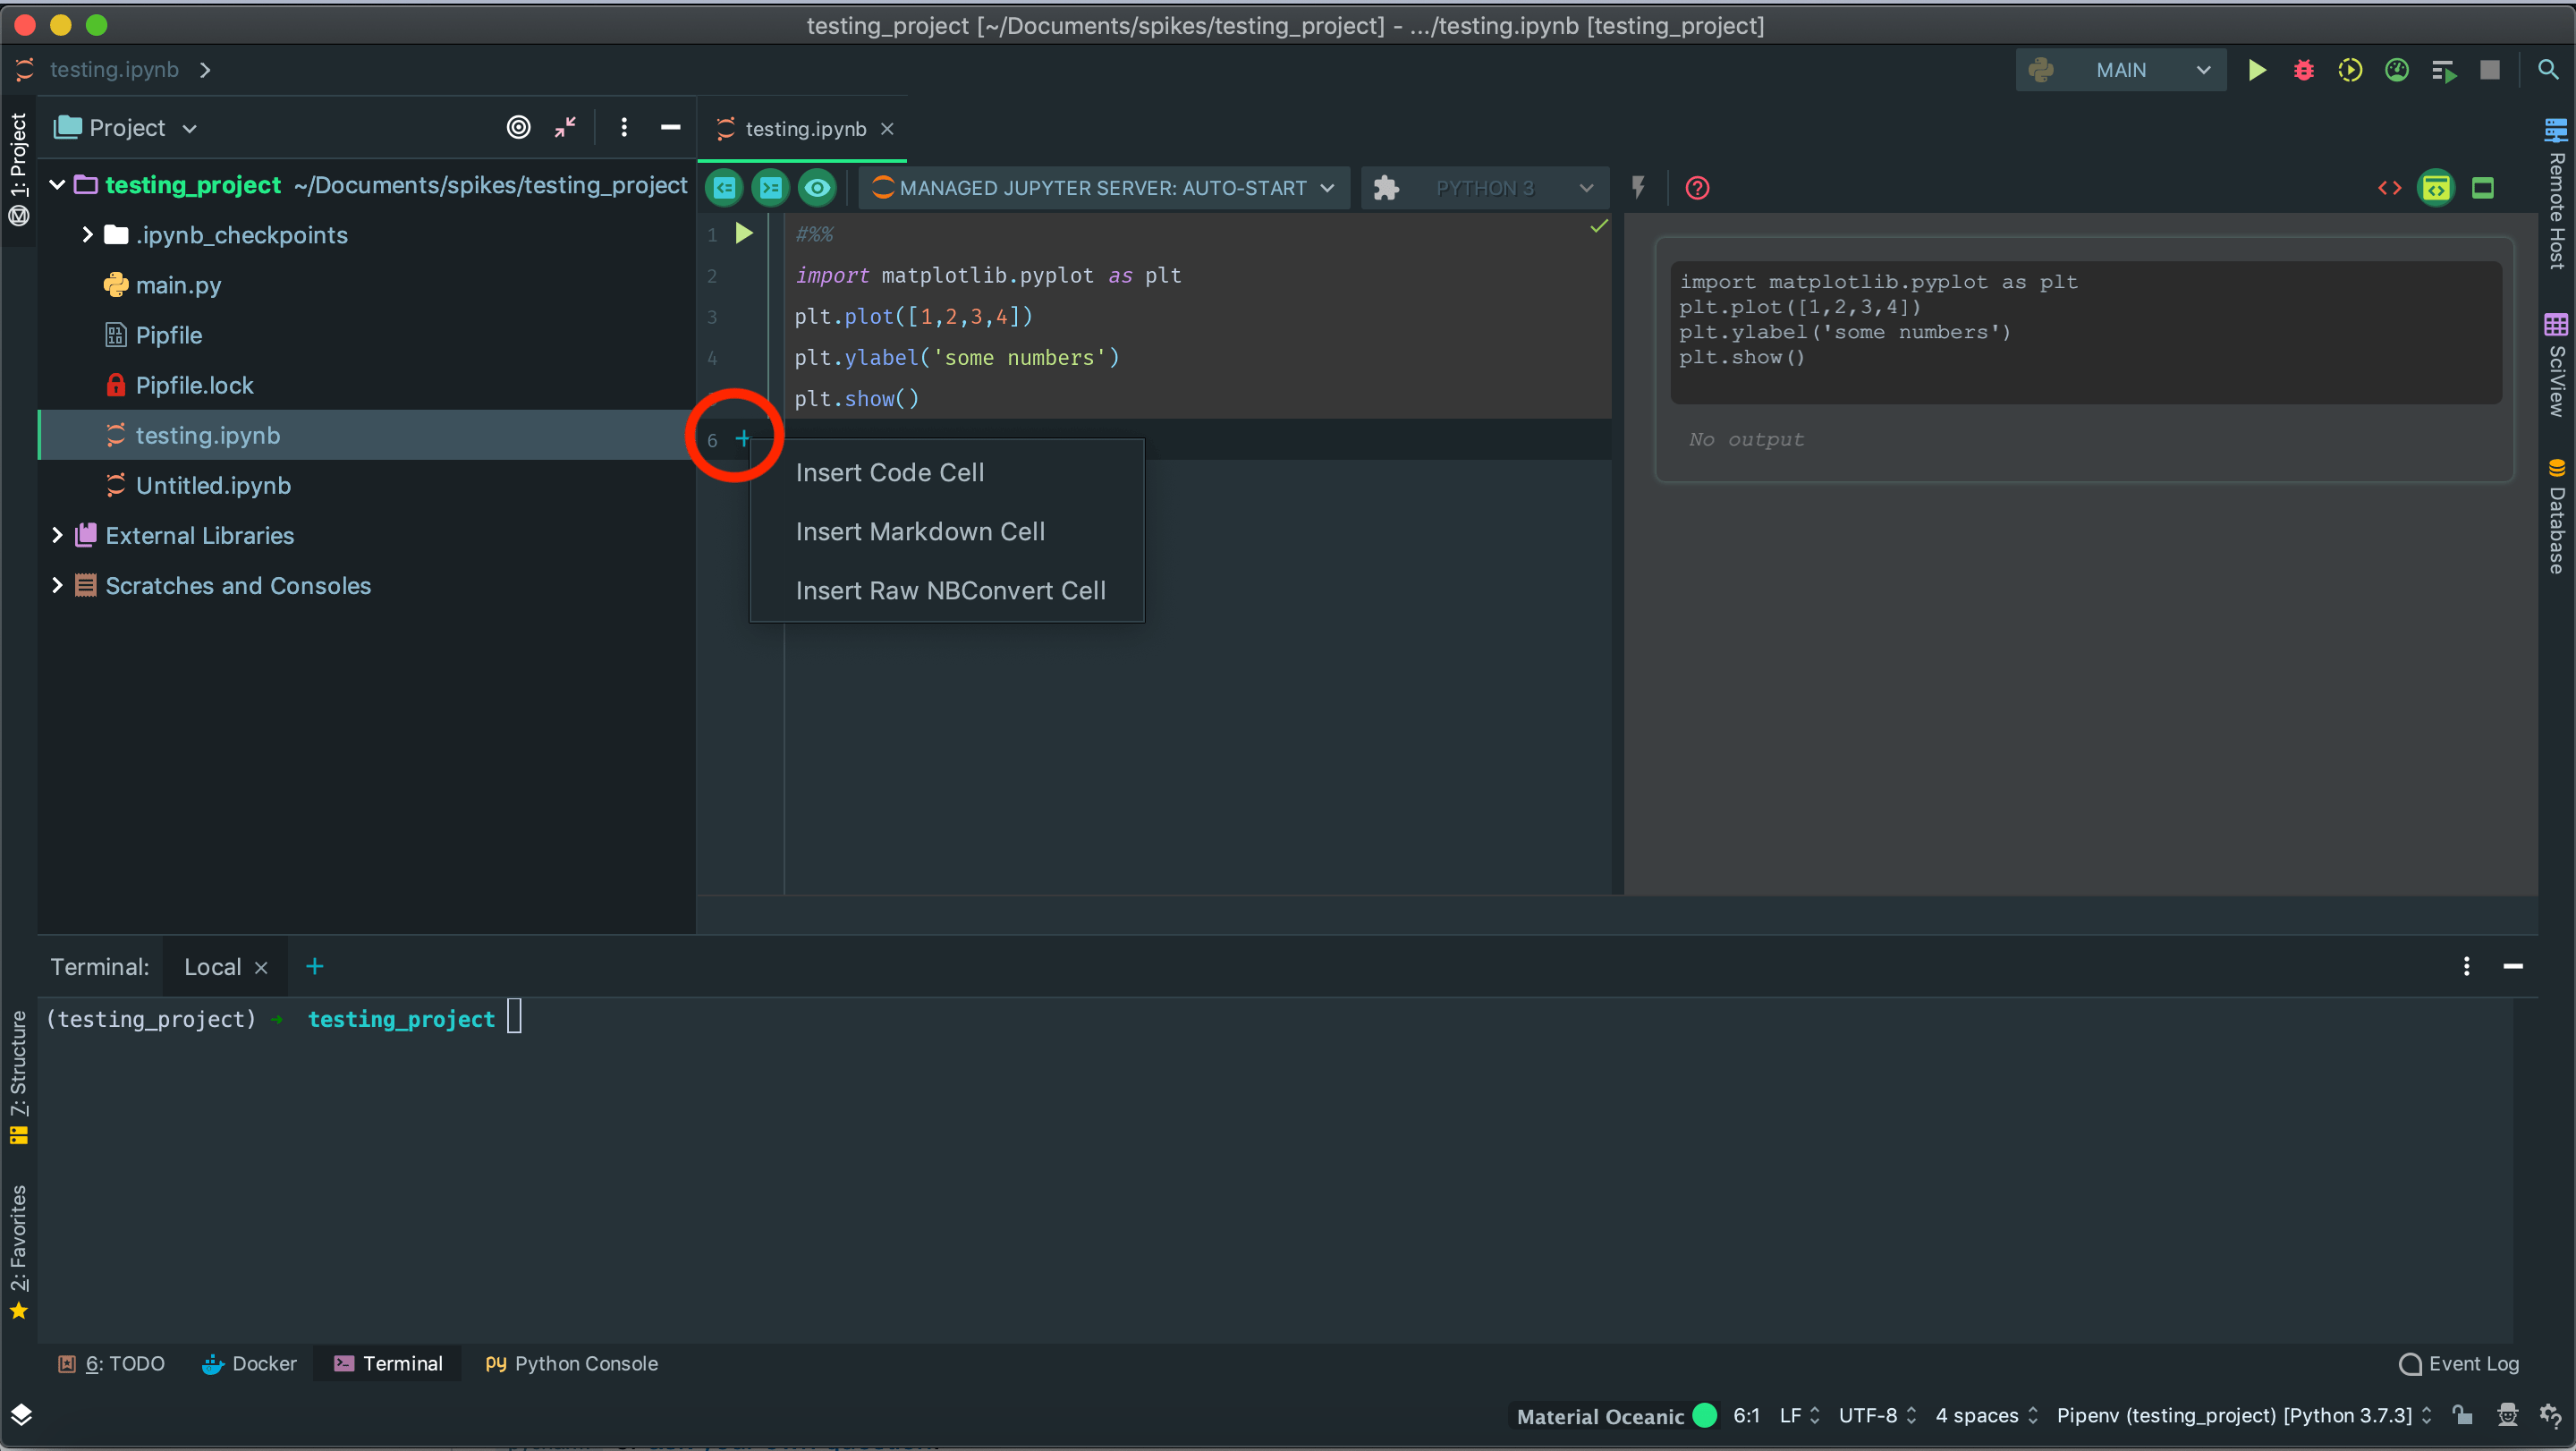Screen dimensions: 2576x1451
Task: Toggle the eye icon in notebook toolbar
Action: (x=817, y=187)
